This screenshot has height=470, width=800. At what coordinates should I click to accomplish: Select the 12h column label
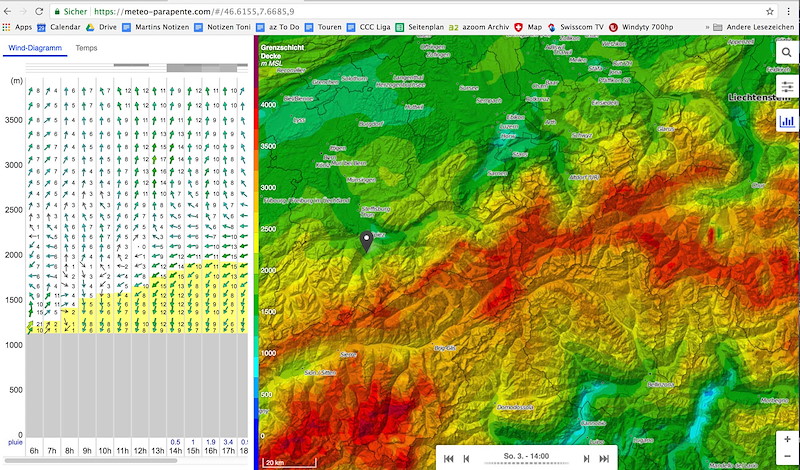click(x=140, y=451)
